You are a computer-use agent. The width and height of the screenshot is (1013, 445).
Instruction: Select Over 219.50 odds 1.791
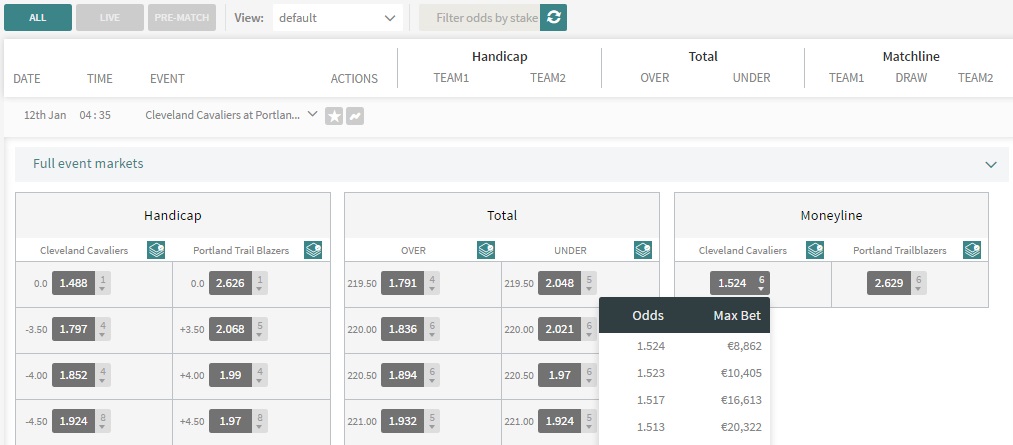click(x=402, y=283)
